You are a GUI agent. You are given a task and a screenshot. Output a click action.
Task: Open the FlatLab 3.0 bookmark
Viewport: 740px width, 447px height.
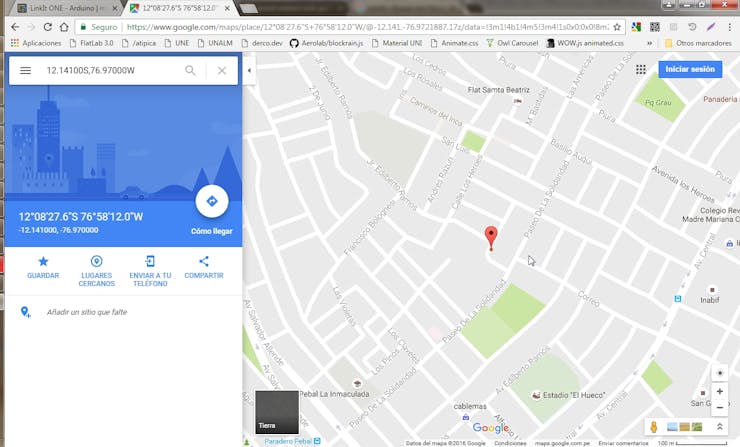[x=92, y=43]
